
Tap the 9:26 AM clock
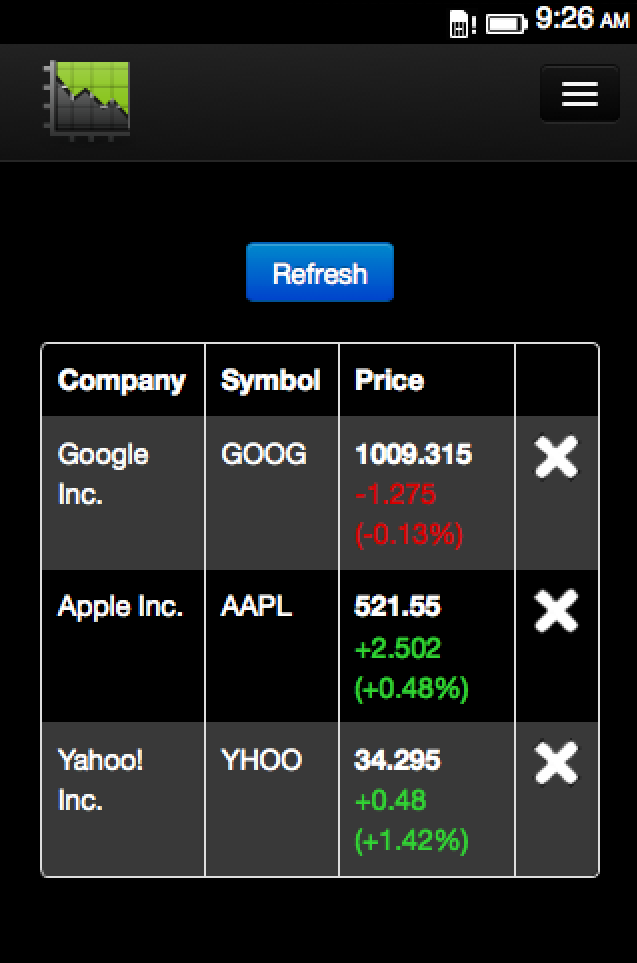tap(581, 19)
